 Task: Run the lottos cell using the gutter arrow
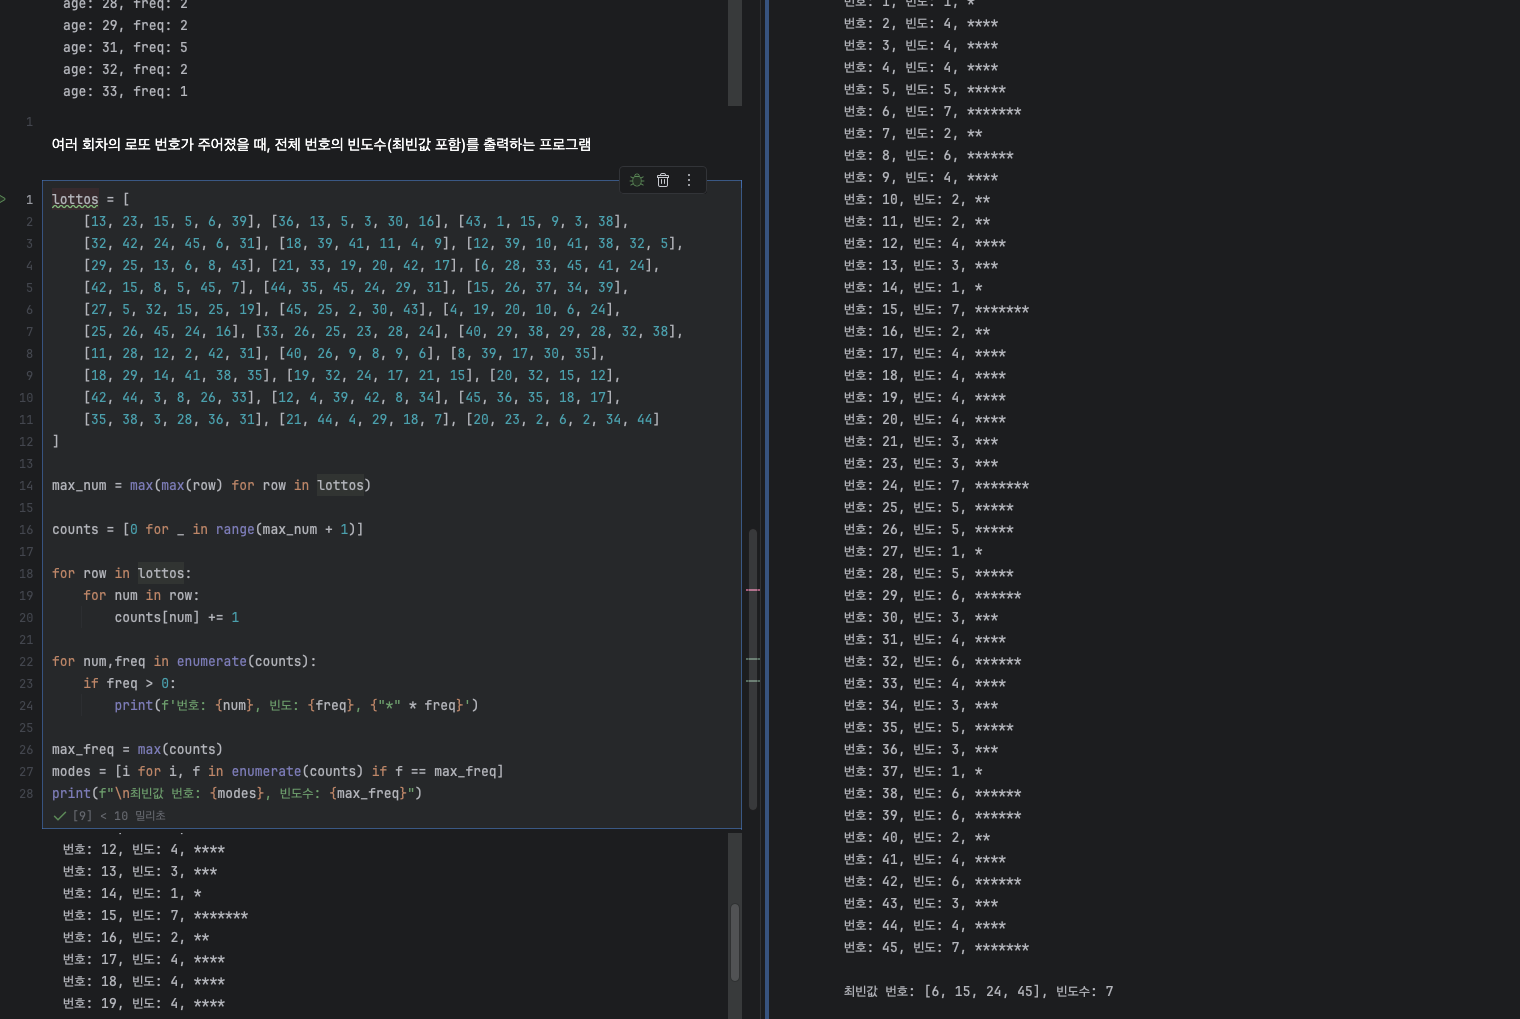pos(4,199)
